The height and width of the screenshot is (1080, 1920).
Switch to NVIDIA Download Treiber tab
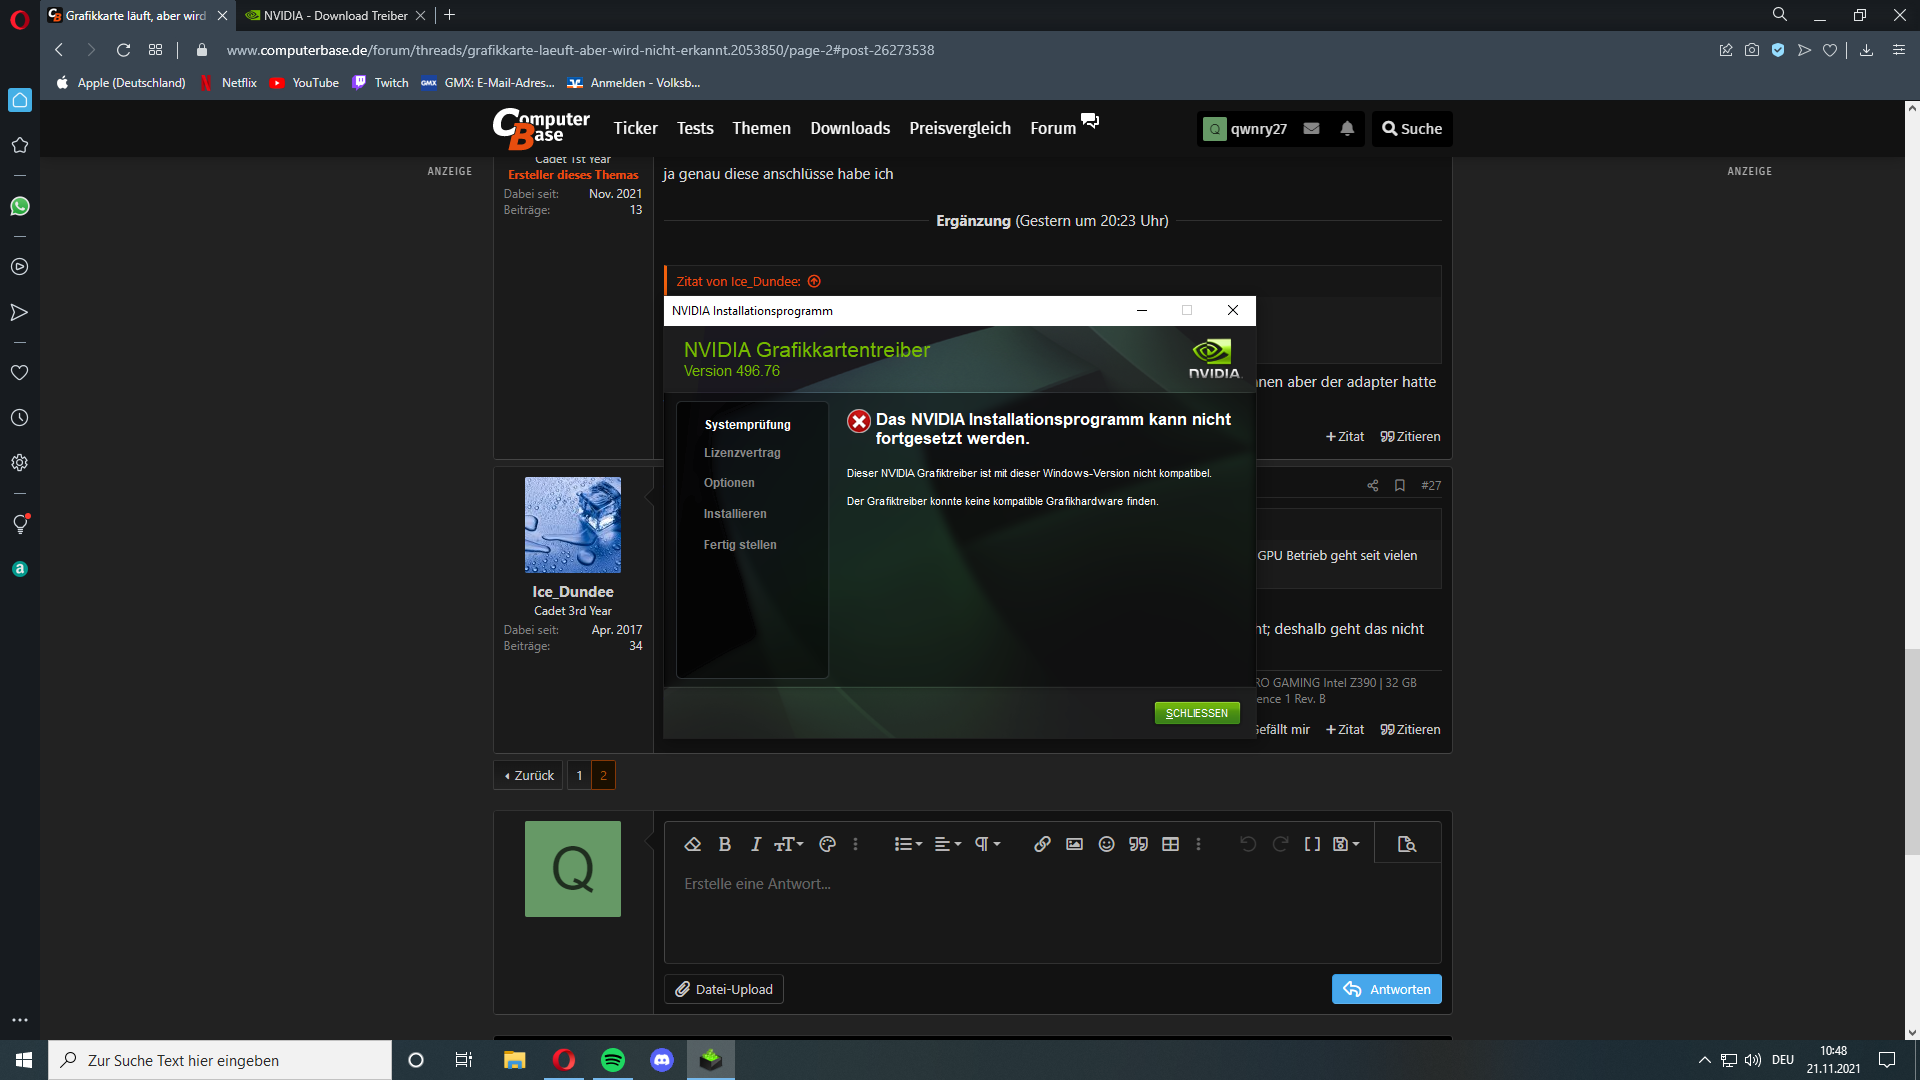click(335, 15)
